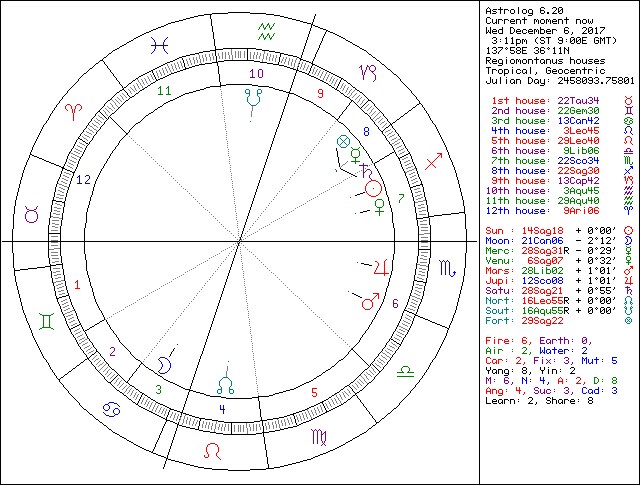Viewport: 640px width, 485px height.
Task: Click the '137°58E 36°11N' location line
Action: click(x=527, y=51)
